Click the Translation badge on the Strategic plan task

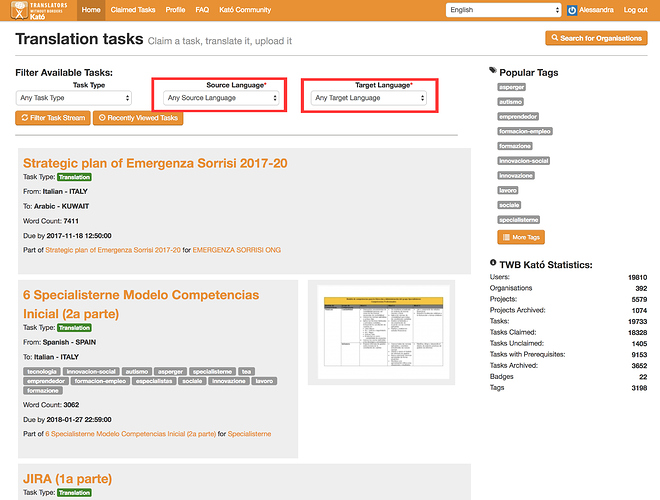(x=74, y=177)
